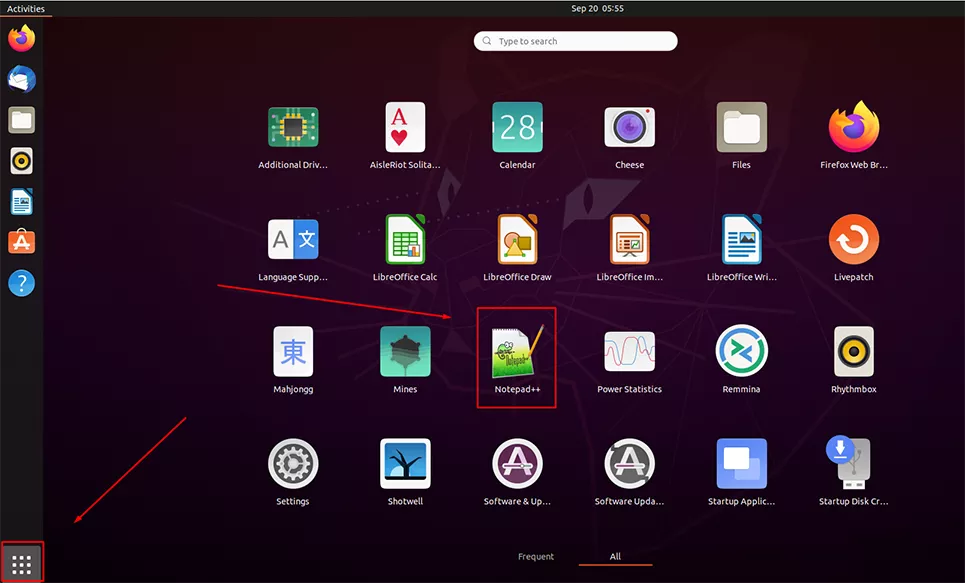Image resolution: width=965 pixels, height=583 pixels.
Task: Open the Calendar app
Action: pyautogui.click(x=517, y=127)
